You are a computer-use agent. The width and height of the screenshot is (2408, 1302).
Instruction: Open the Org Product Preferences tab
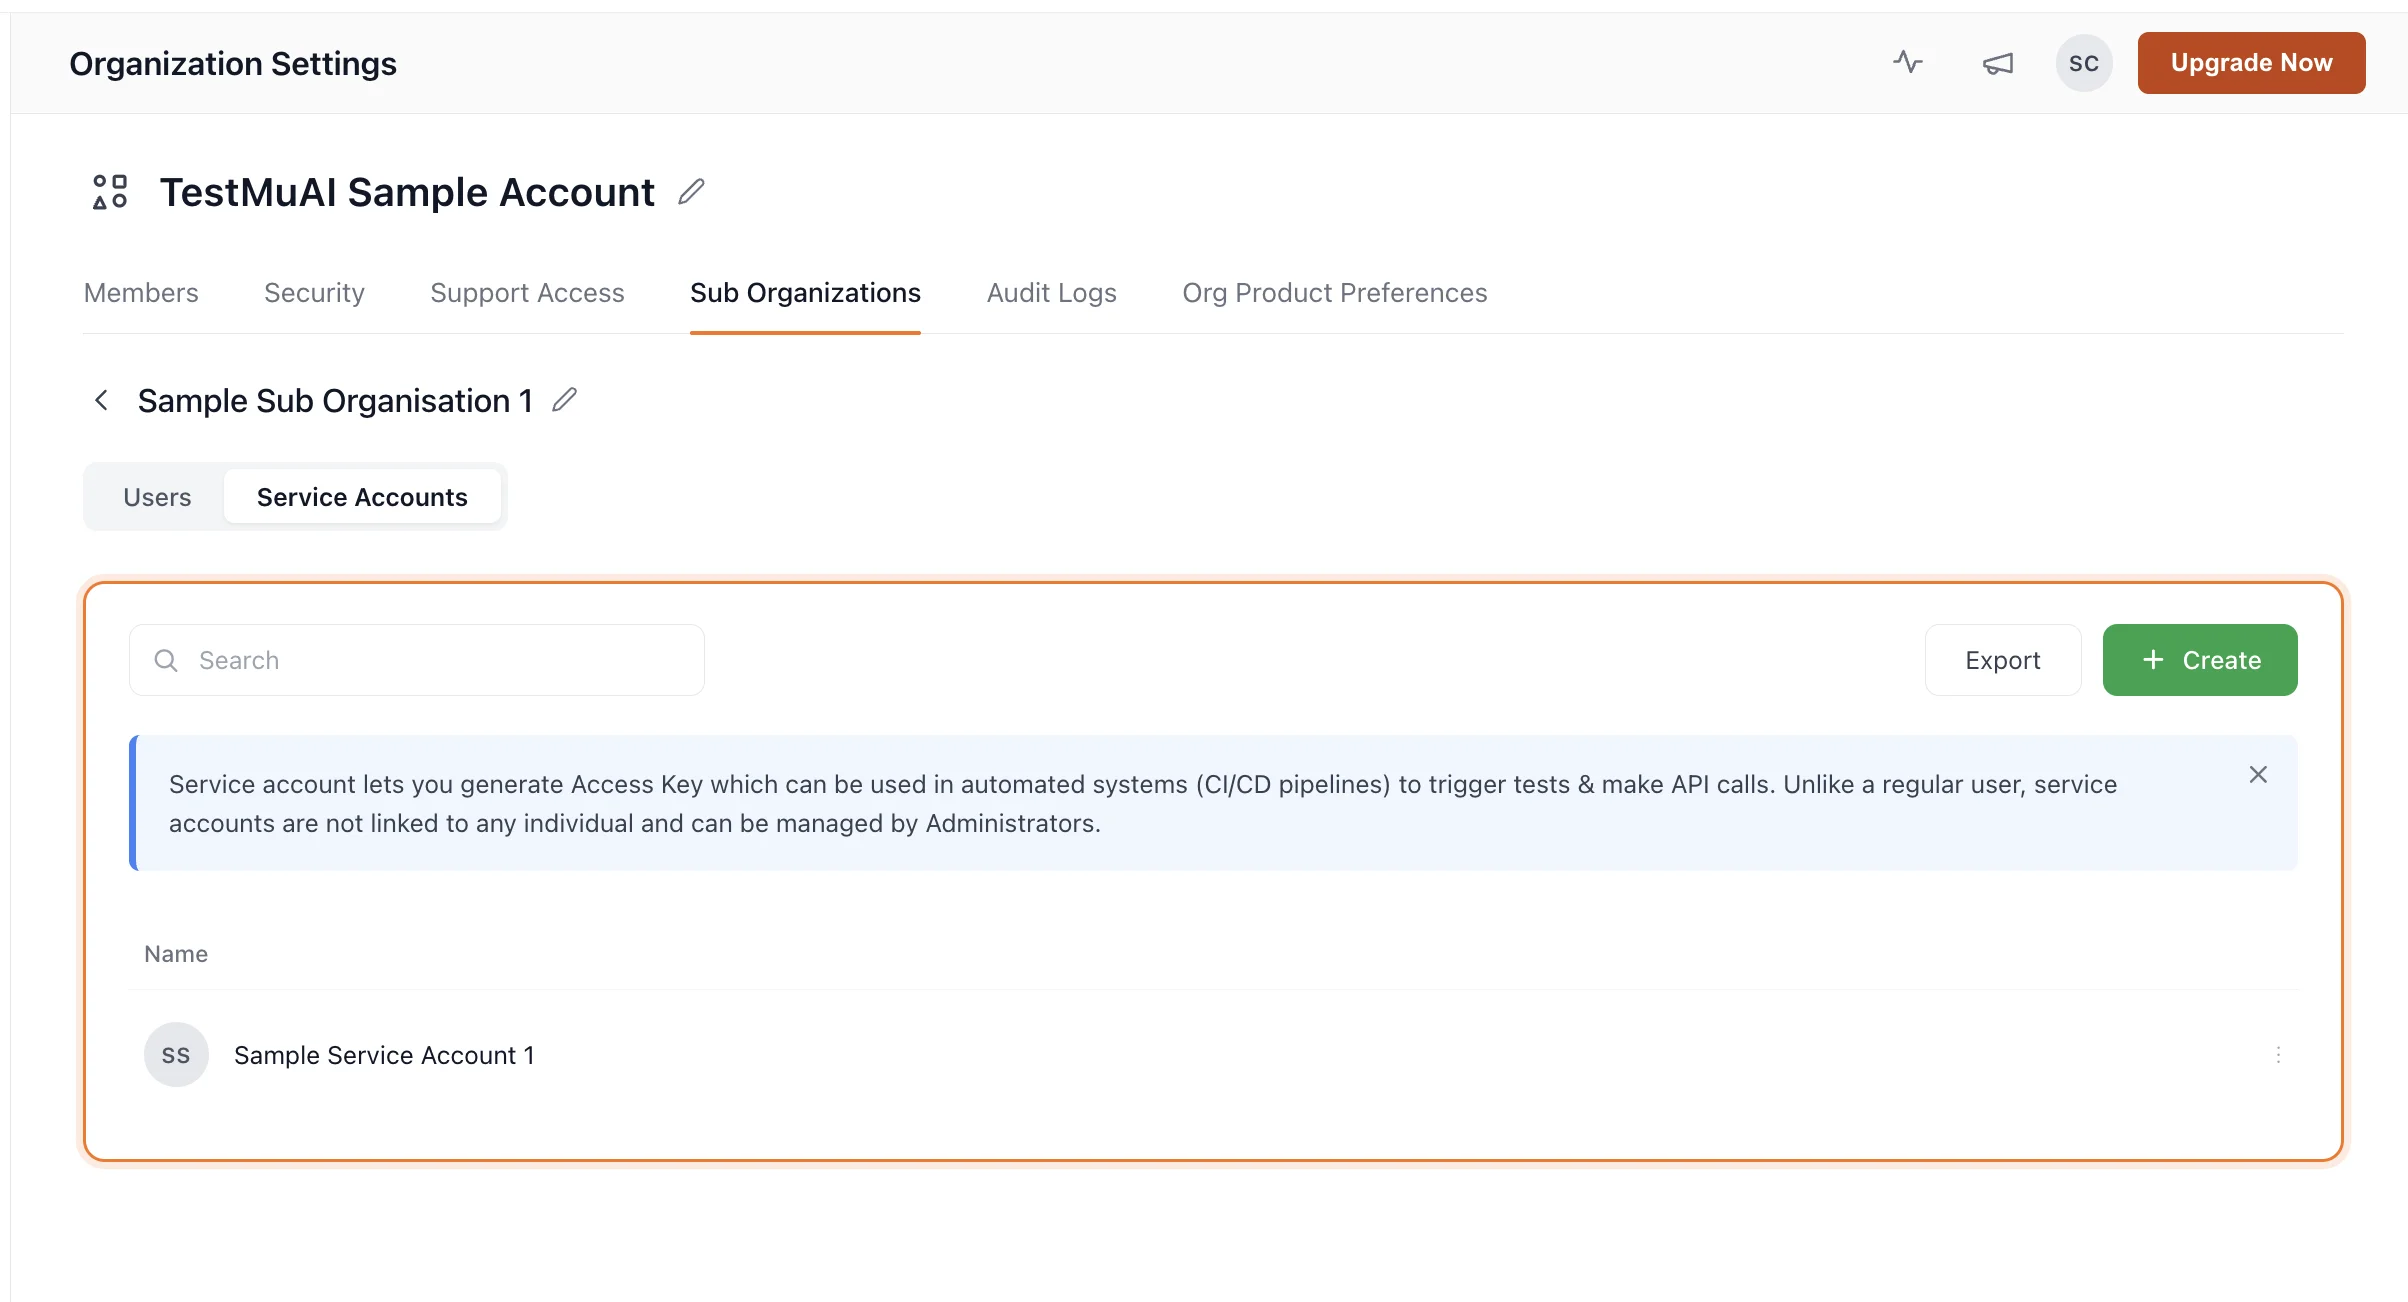(x=1334, y=293)
